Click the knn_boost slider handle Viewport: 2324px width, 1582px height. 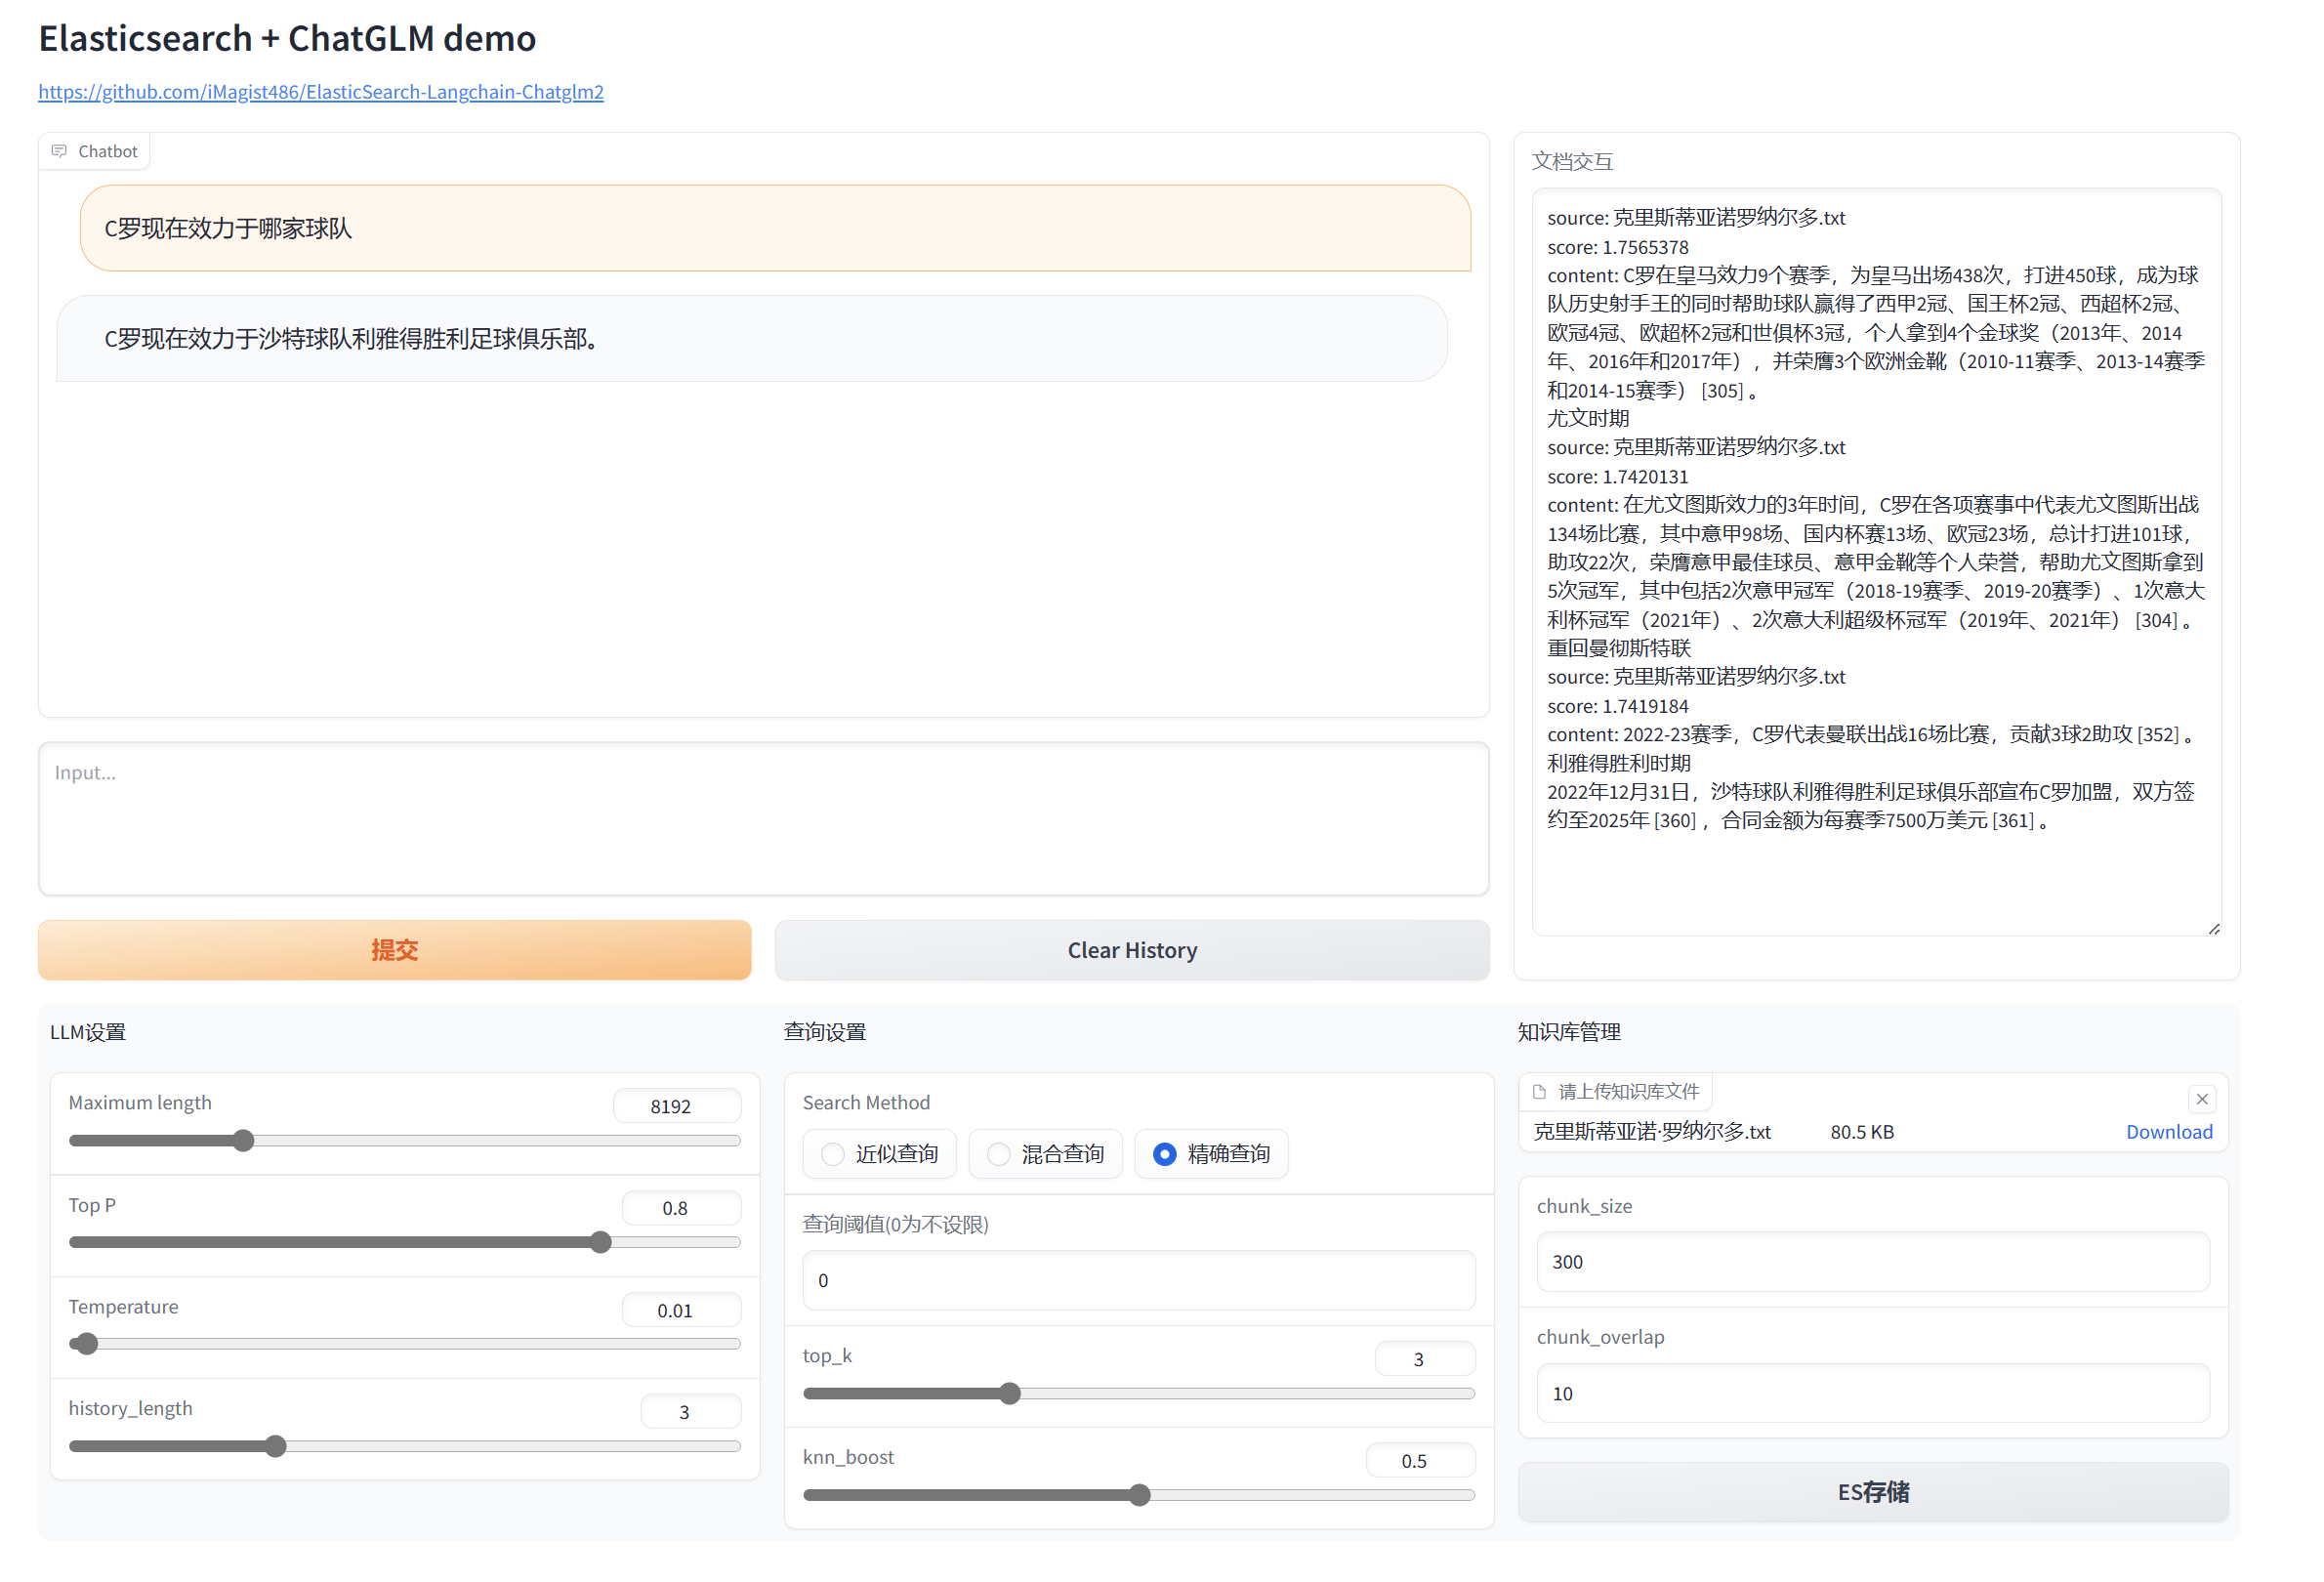pos(1140,1496)
